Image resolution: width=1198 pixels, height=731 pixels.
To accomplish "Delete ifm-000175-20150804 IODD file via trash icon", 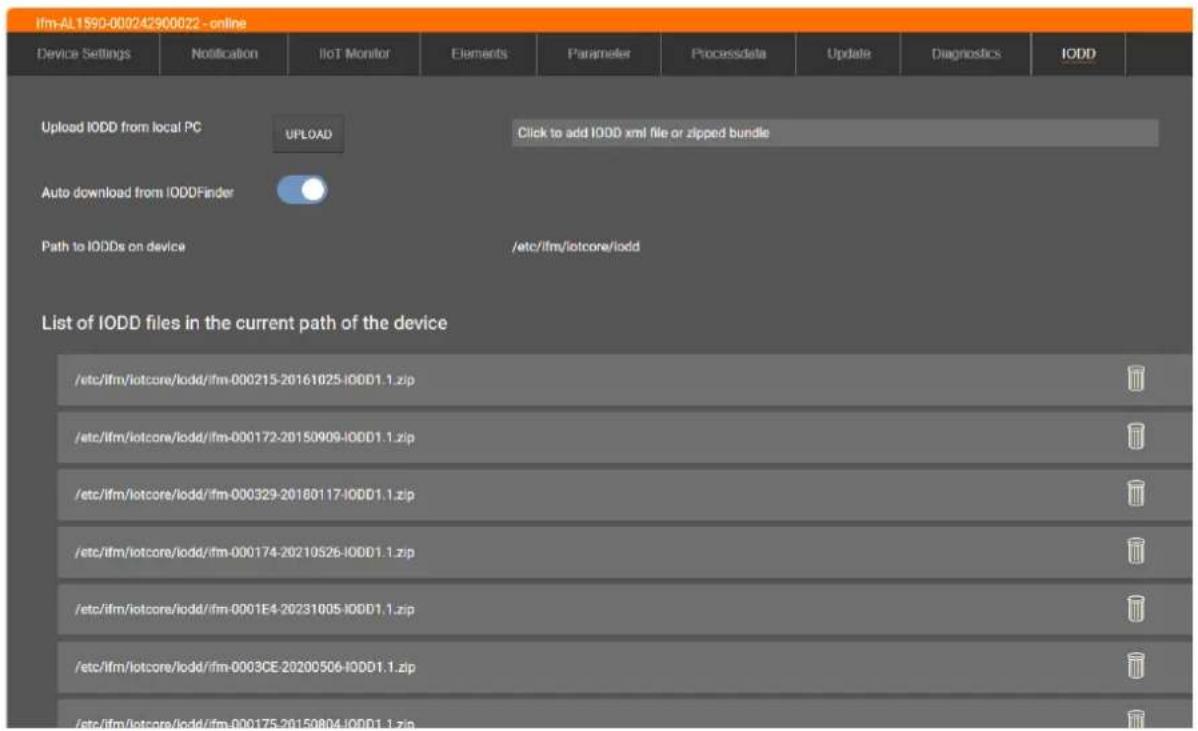I will [1135, 718].
